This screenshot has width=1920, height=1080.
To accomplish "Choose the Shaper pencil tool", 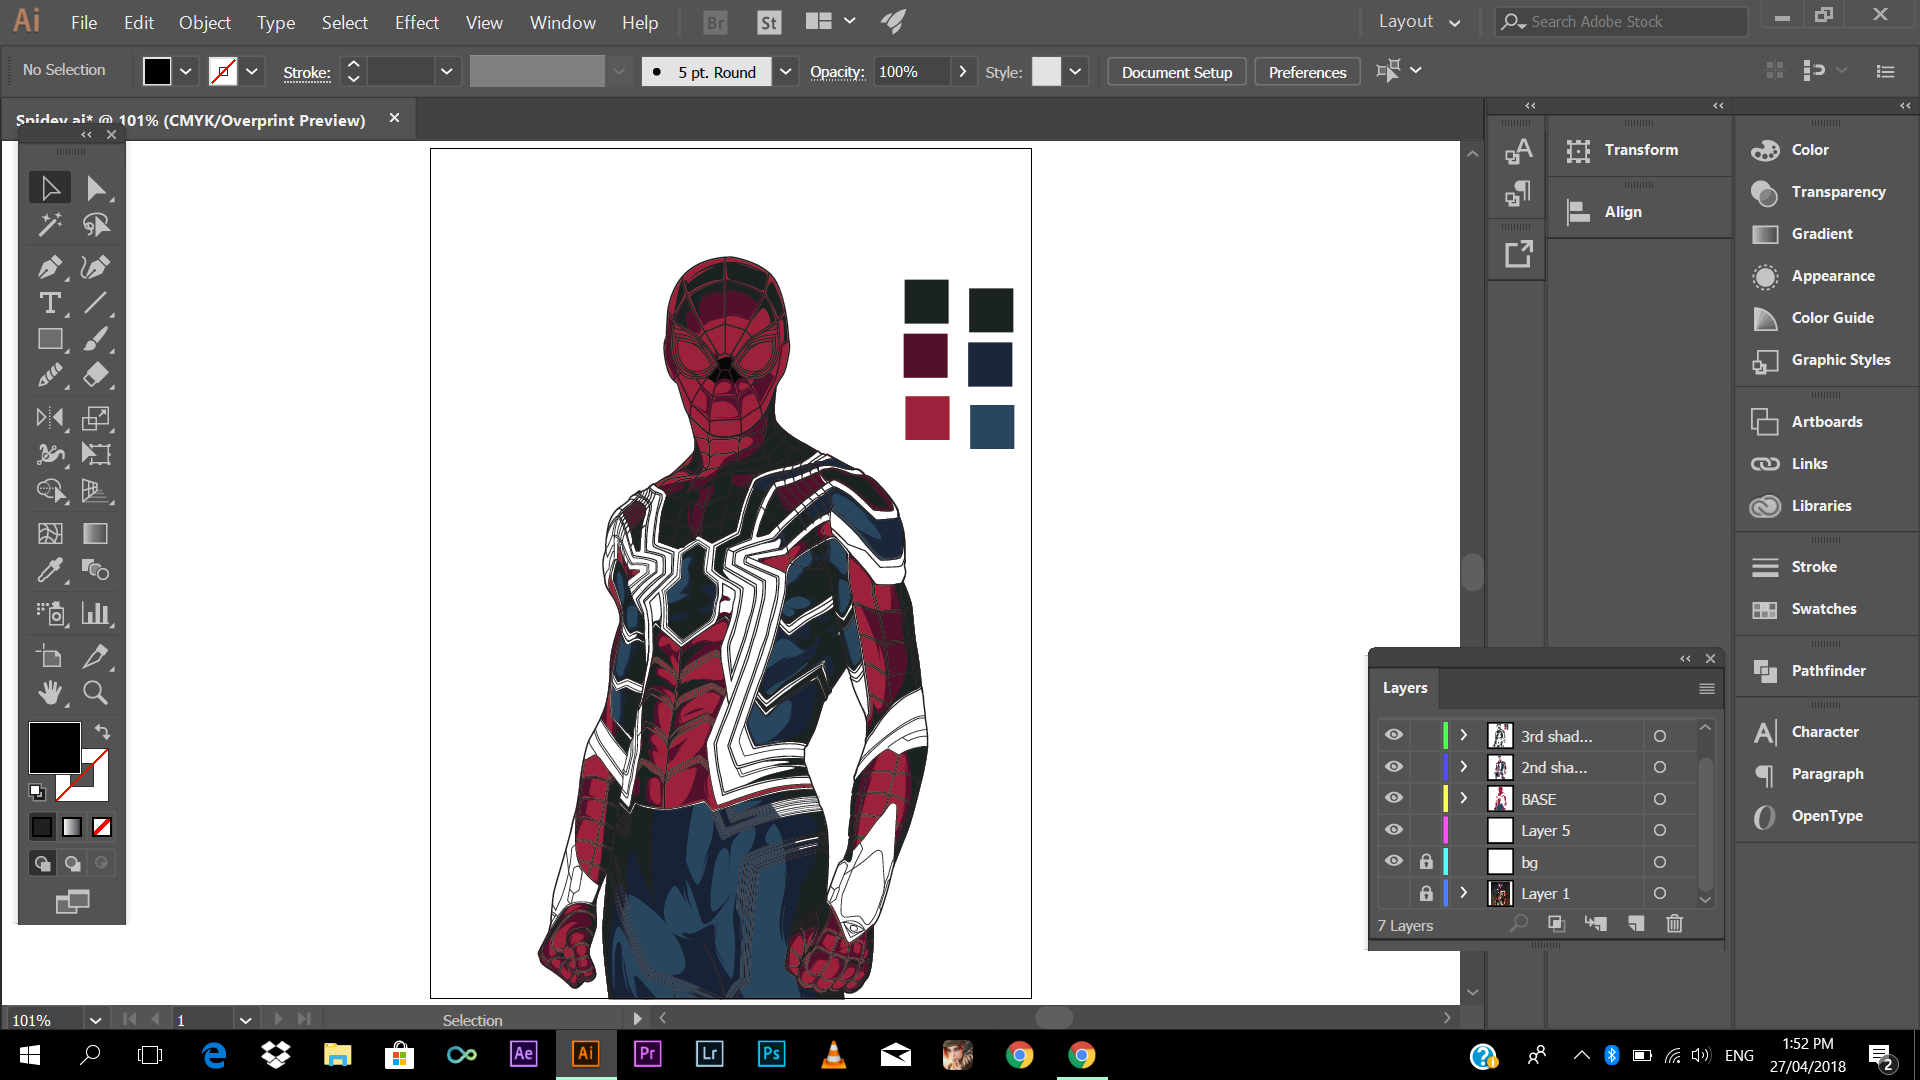I will coord(50,375).
